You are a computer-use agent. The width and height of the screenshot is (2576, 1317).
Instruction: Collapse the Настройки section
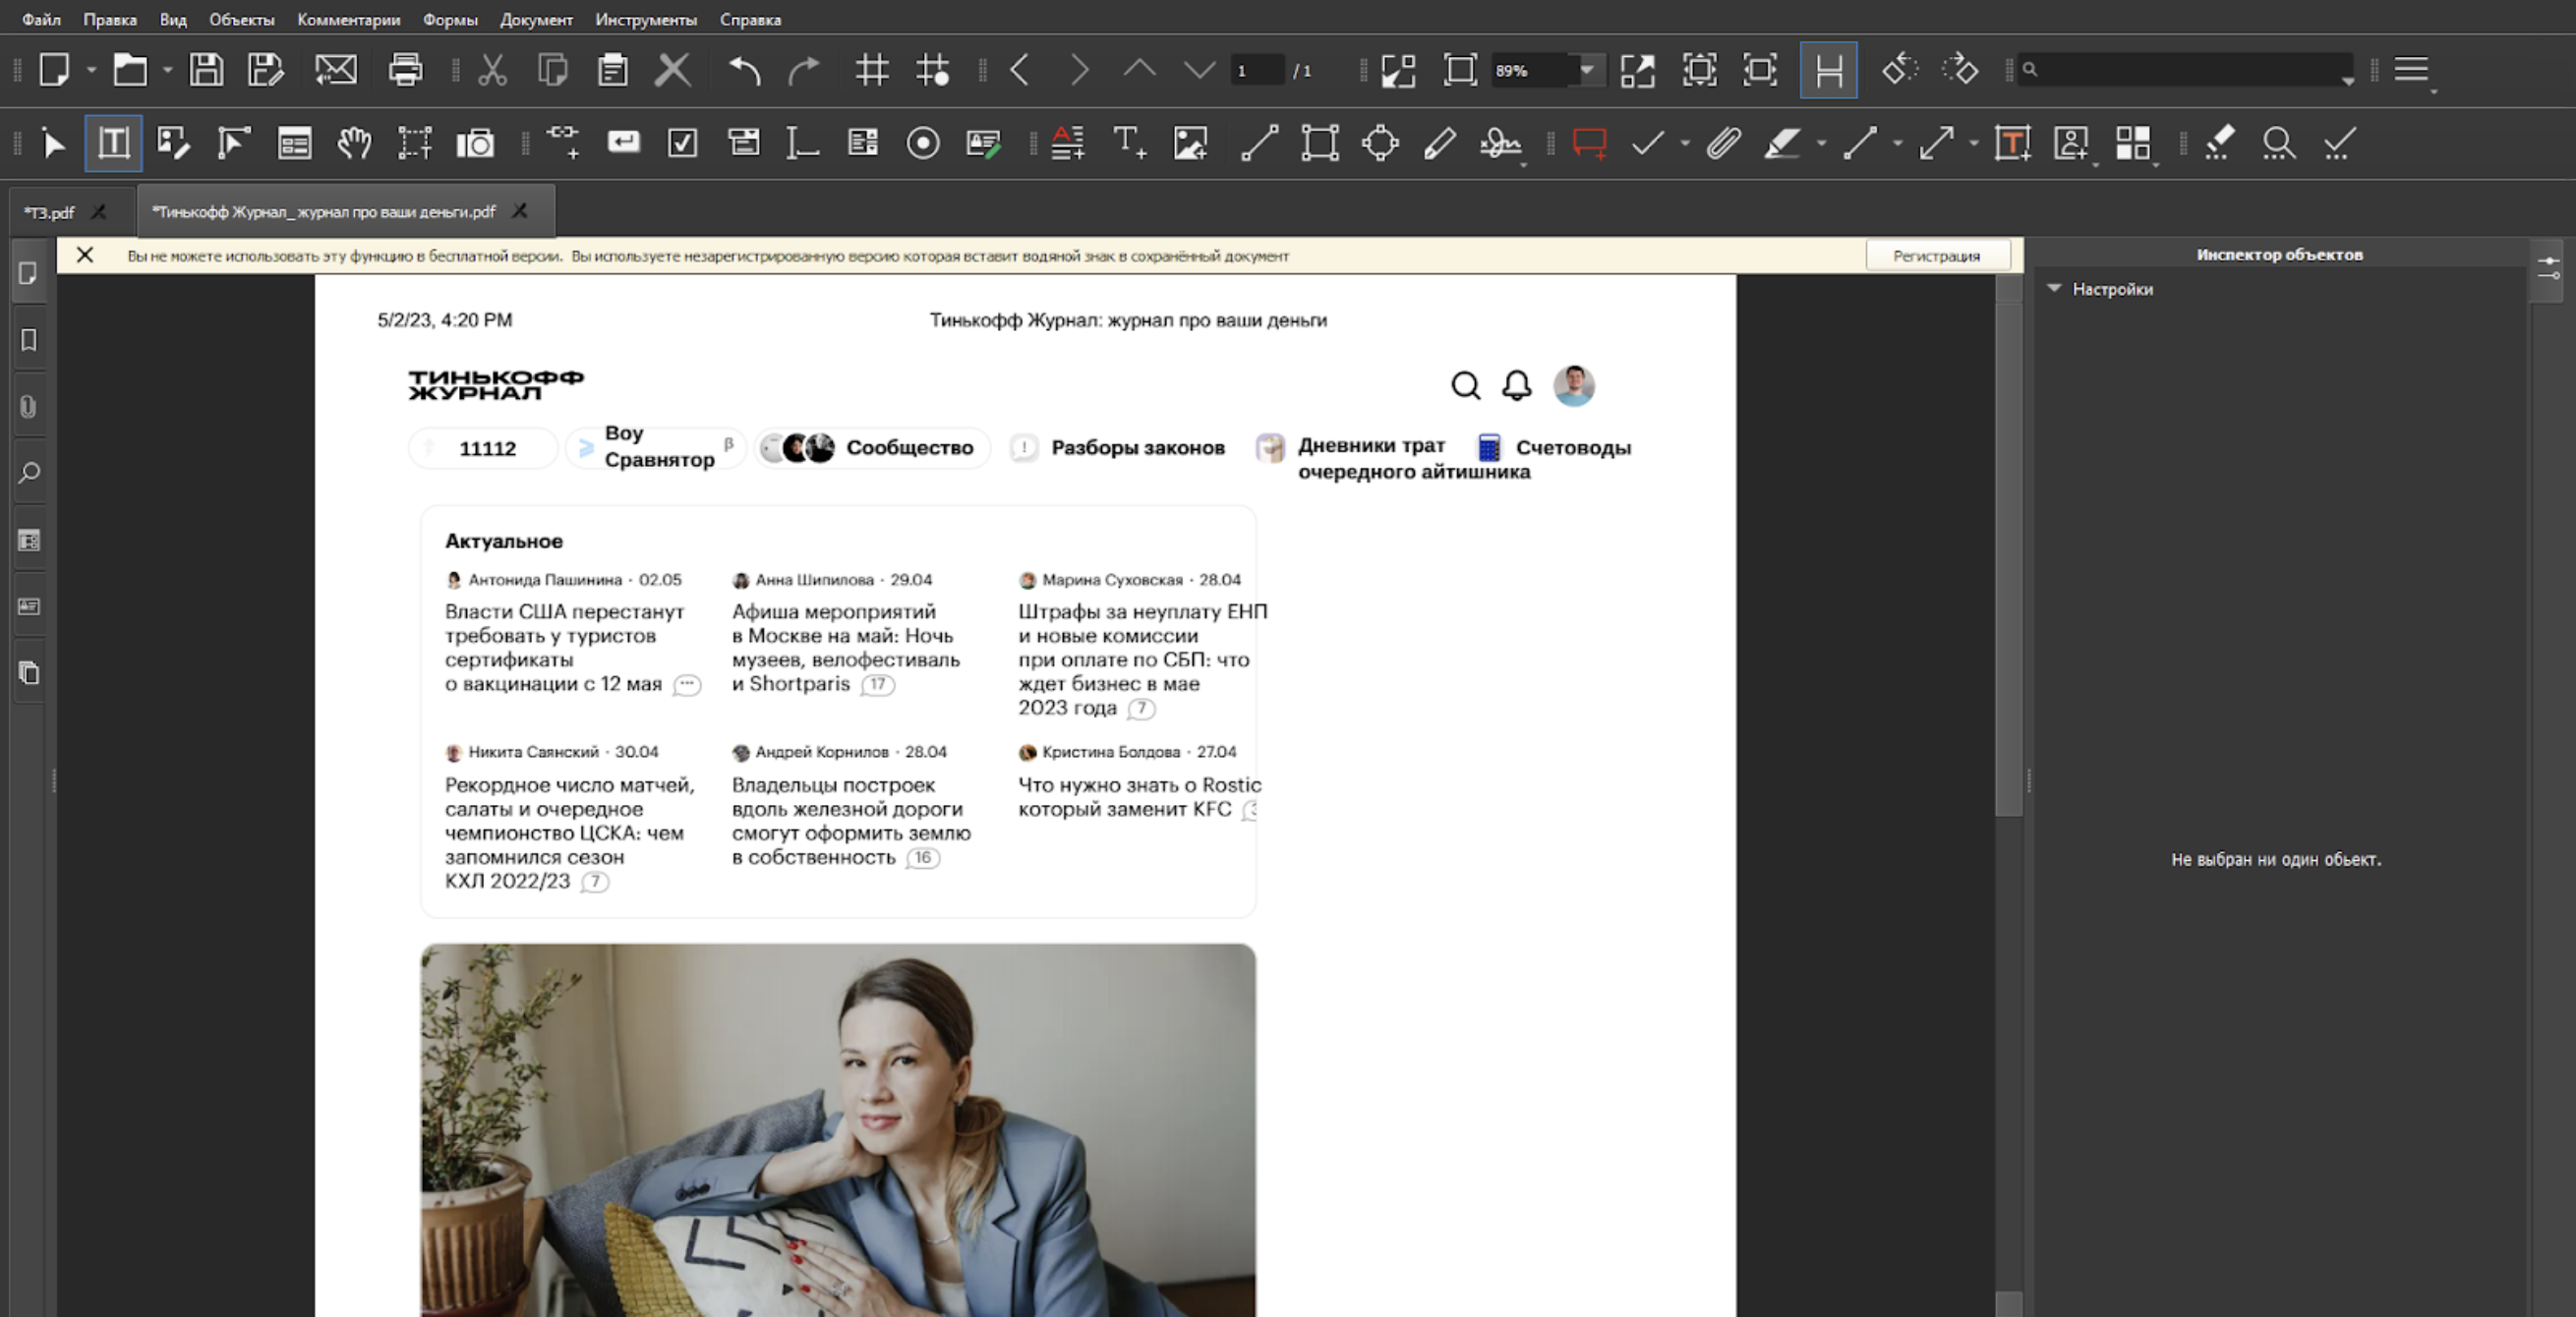point(2054,288)
